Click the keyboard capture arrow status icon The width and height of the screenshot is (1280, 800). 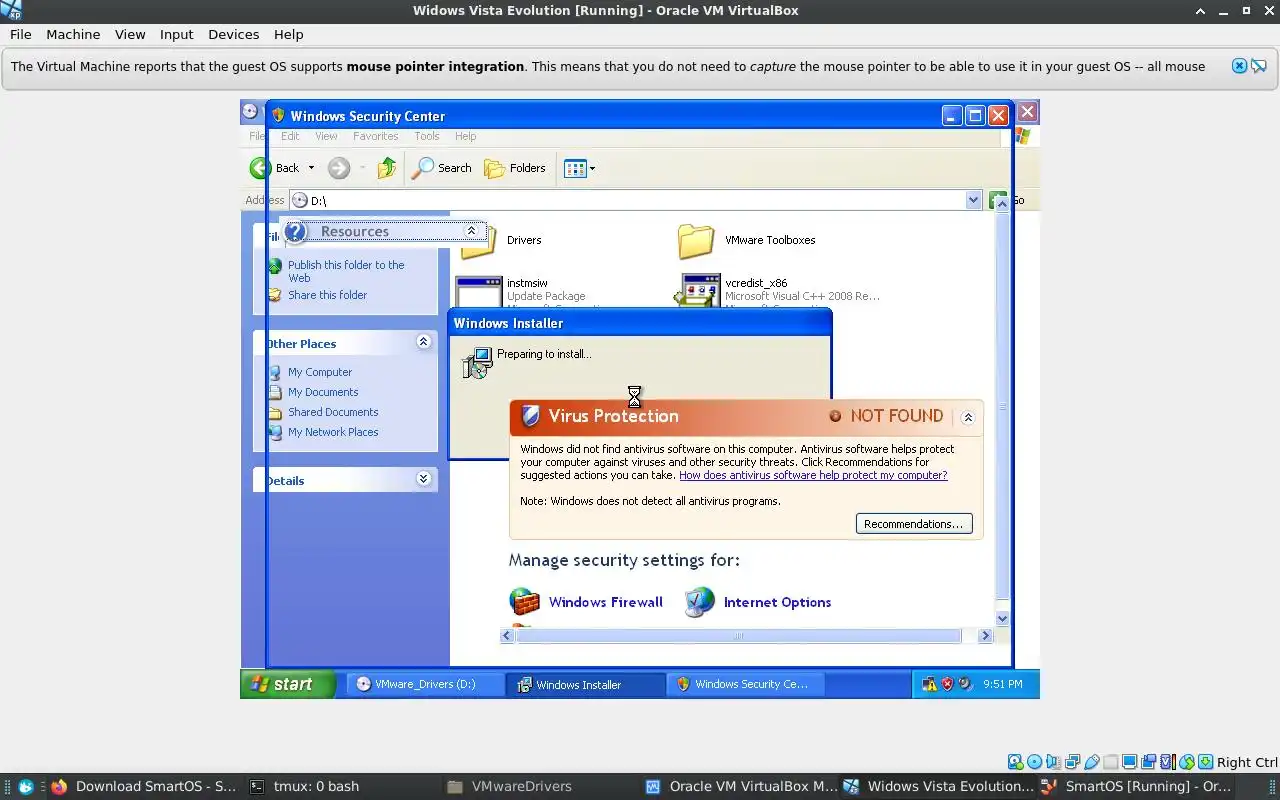(1205, 762)
